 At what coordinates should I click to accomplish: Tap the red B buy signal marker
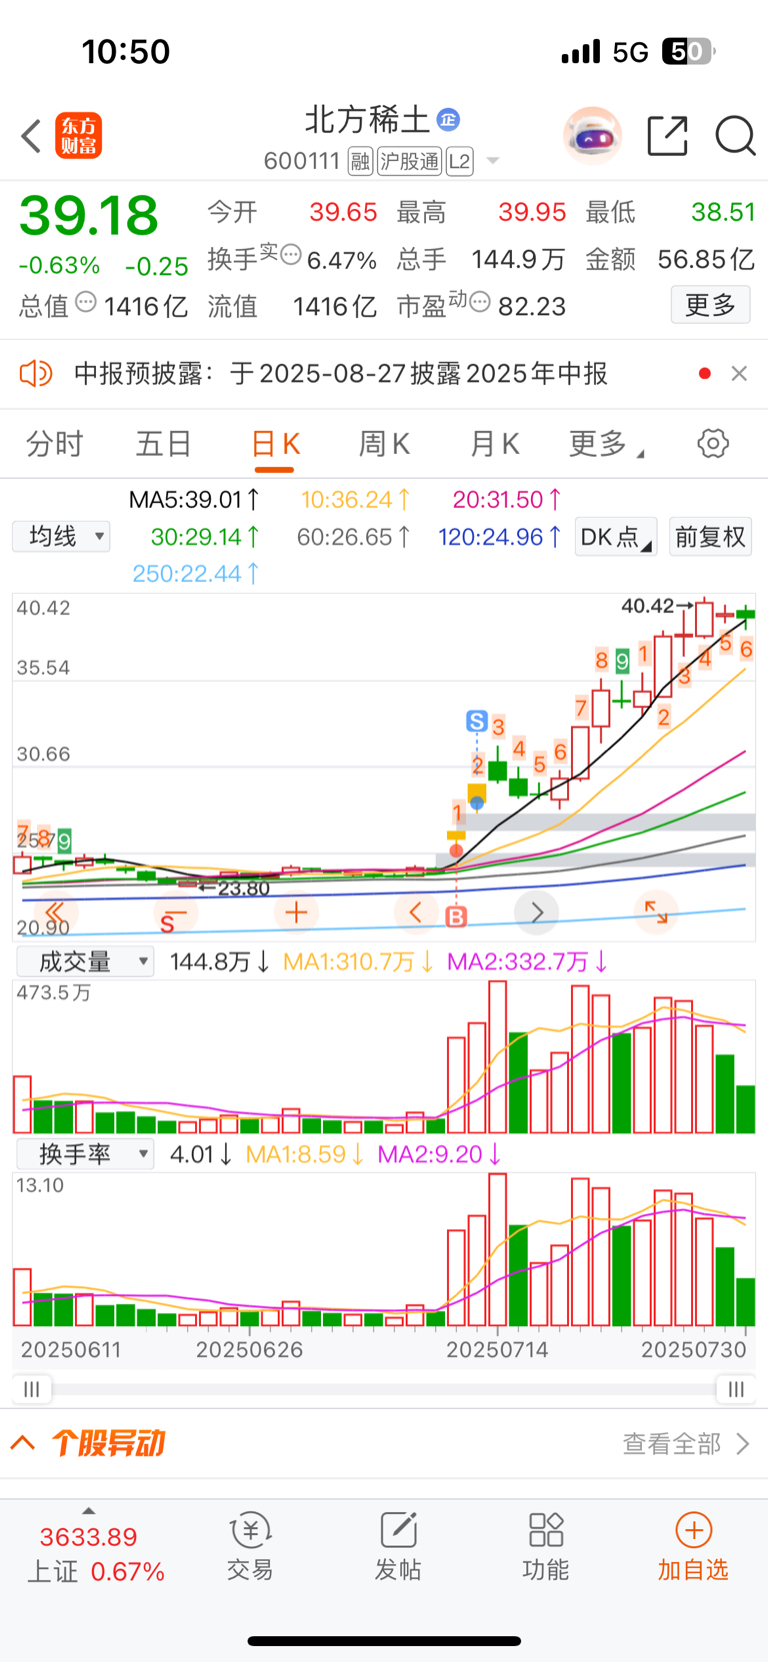(x=456, y=916)
